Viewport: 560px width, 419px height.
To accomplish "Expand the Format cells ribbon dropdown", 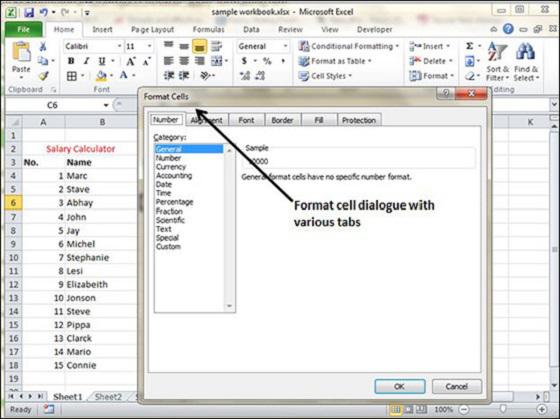I will coord(452,76).
